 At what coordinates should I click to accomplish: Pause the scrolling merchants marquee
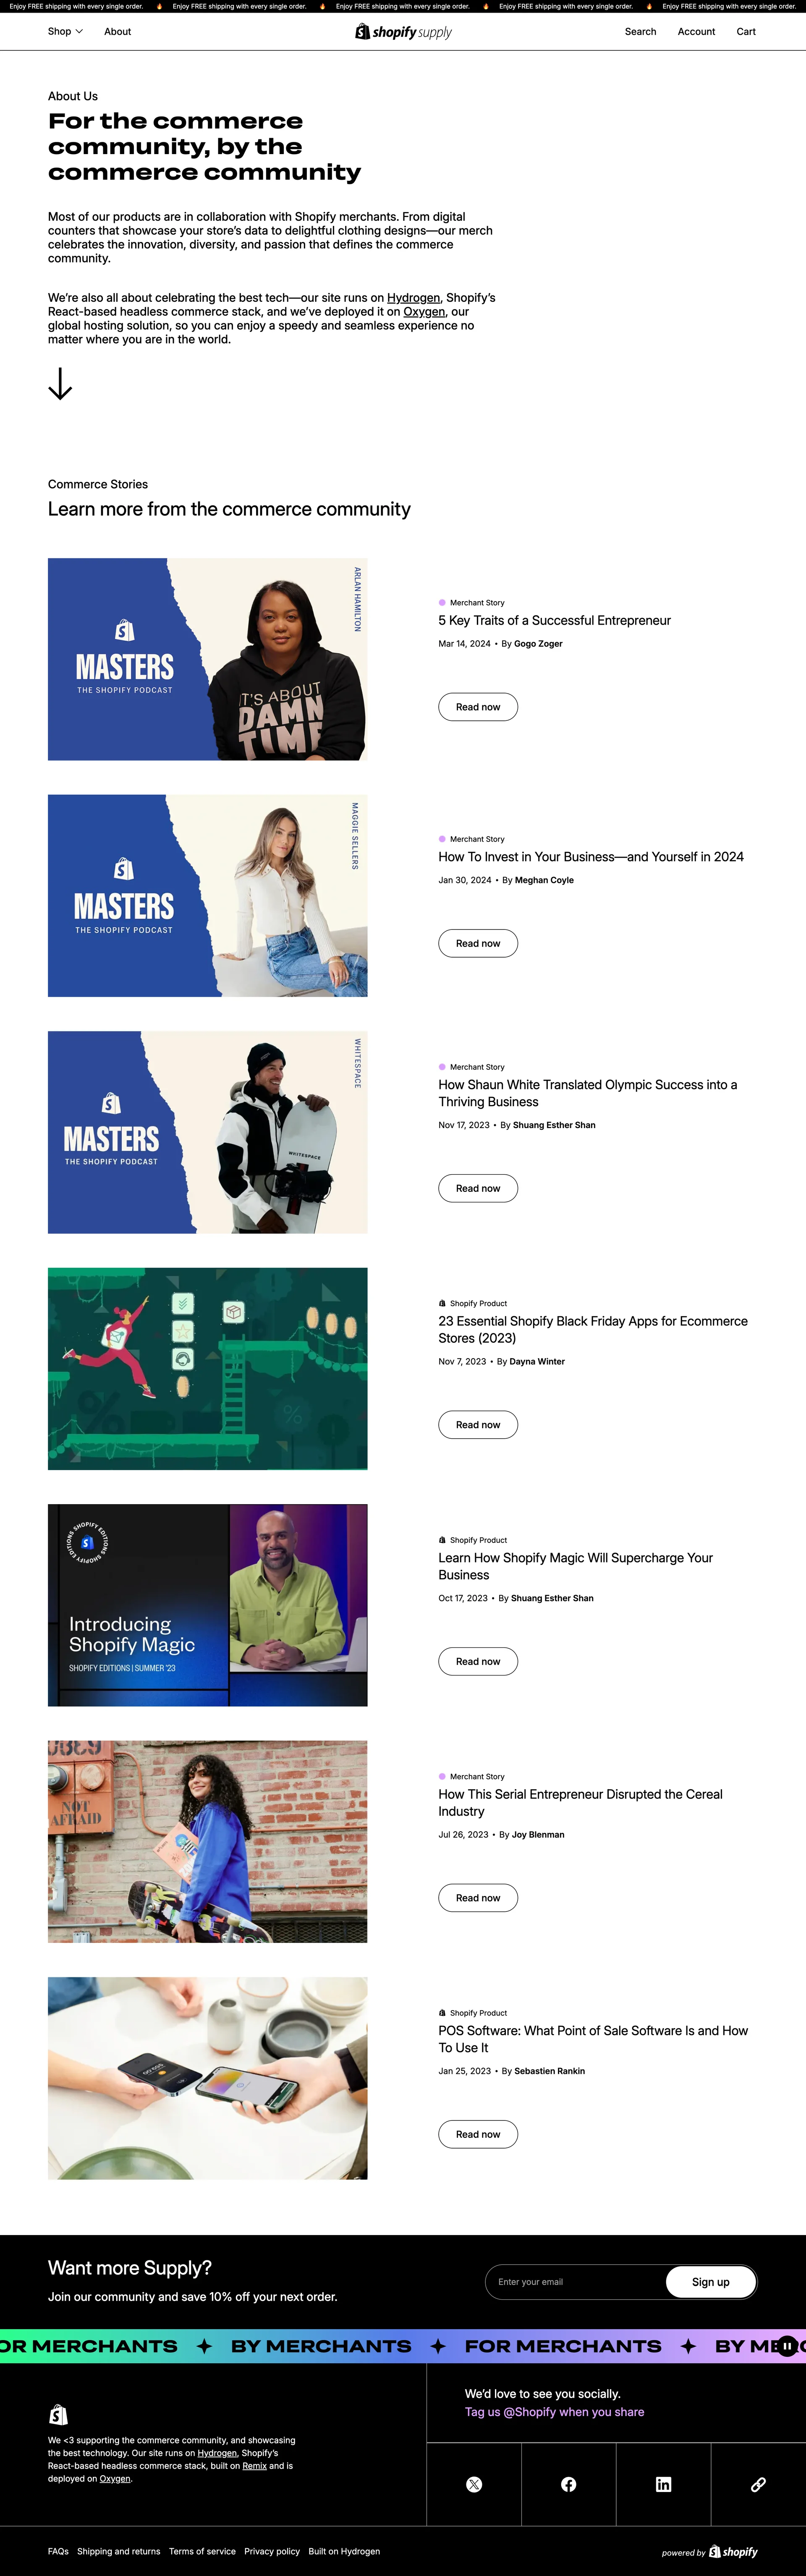[x=787, y=2346]
